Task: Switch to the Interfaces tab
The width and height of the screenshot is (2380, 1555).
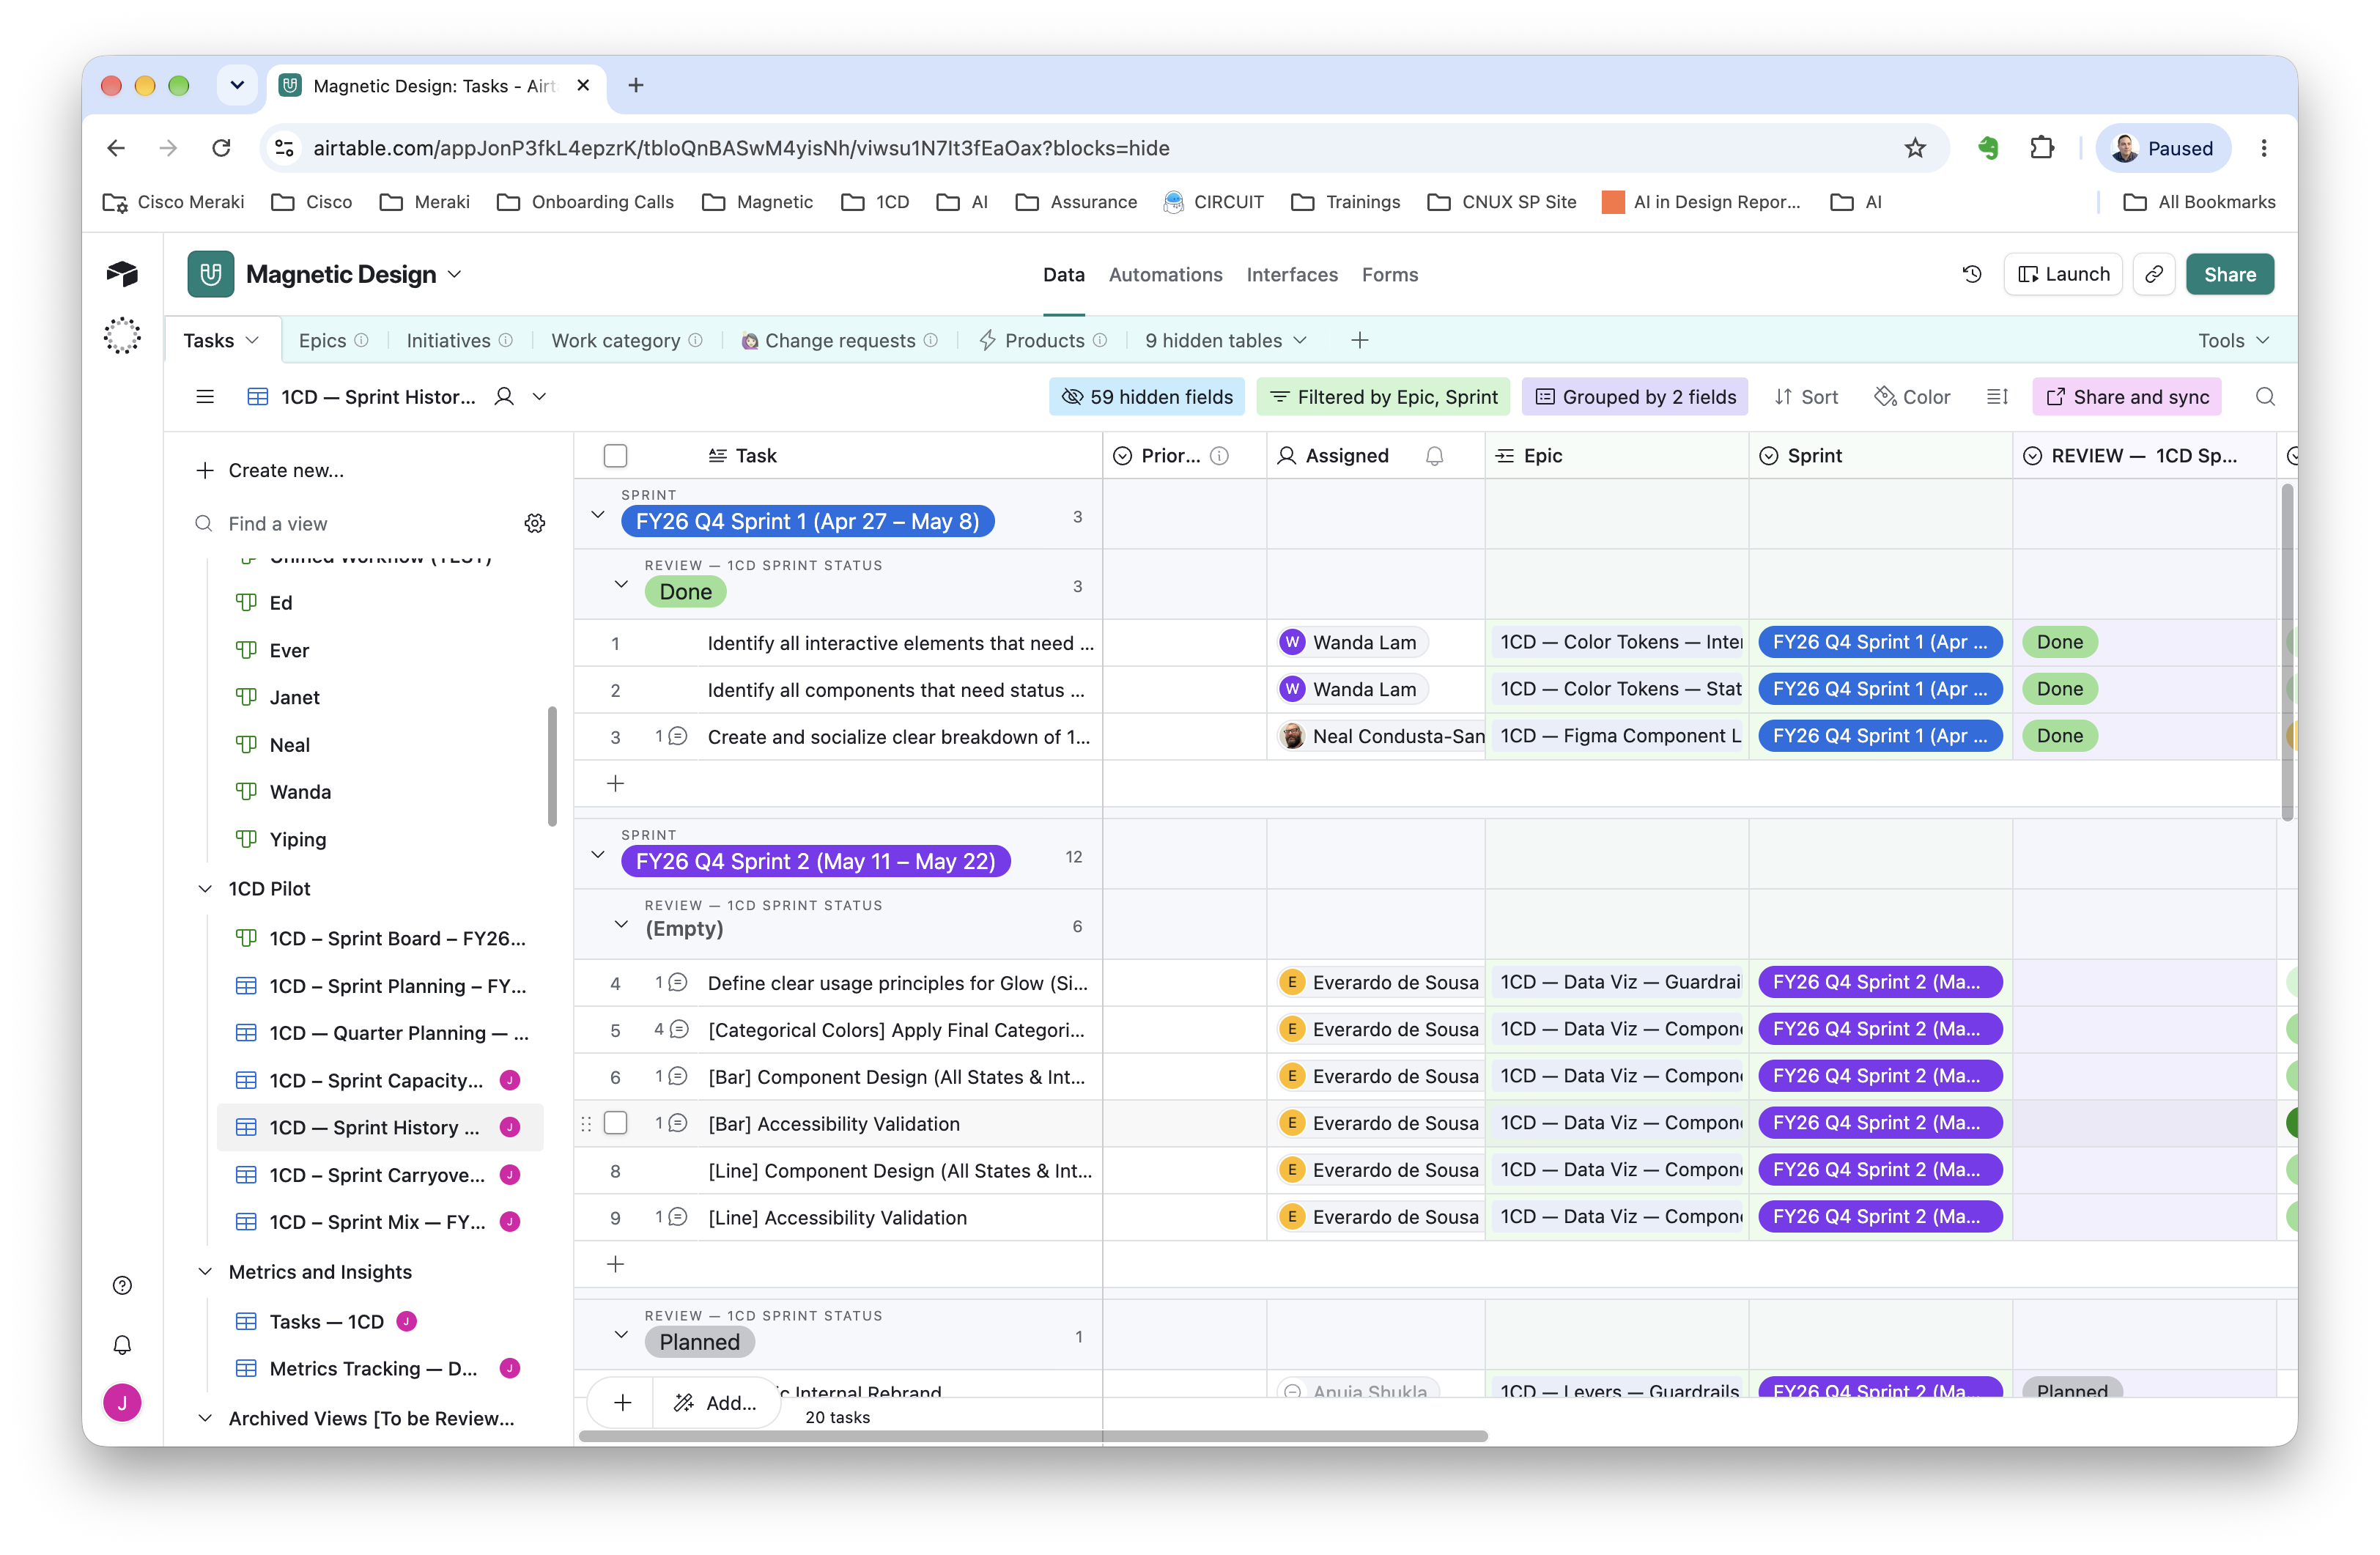Action: [x=1291, y=274]
